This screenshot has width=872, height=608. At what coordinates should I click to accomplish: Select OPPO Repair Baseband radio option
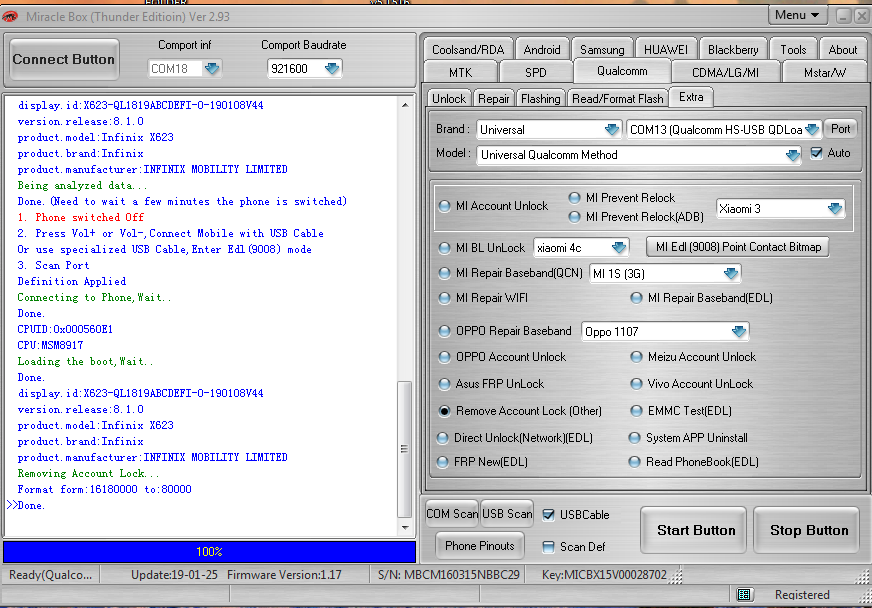[x=444, y=331]
